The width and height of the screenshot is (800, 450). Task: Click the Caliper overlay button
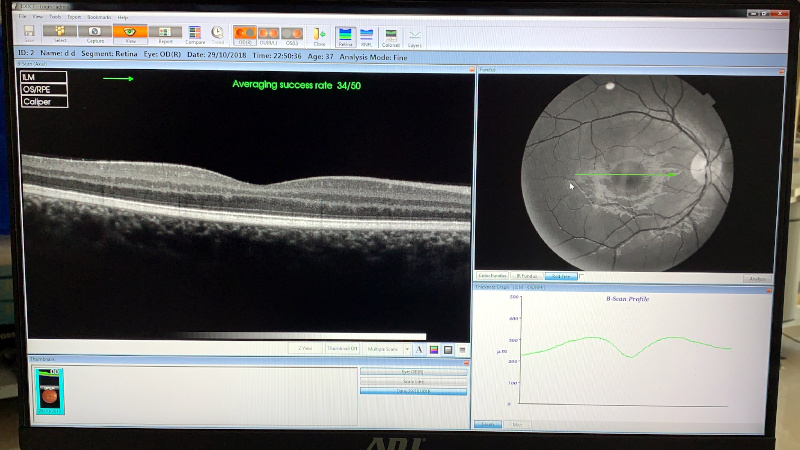click(42, 100)
